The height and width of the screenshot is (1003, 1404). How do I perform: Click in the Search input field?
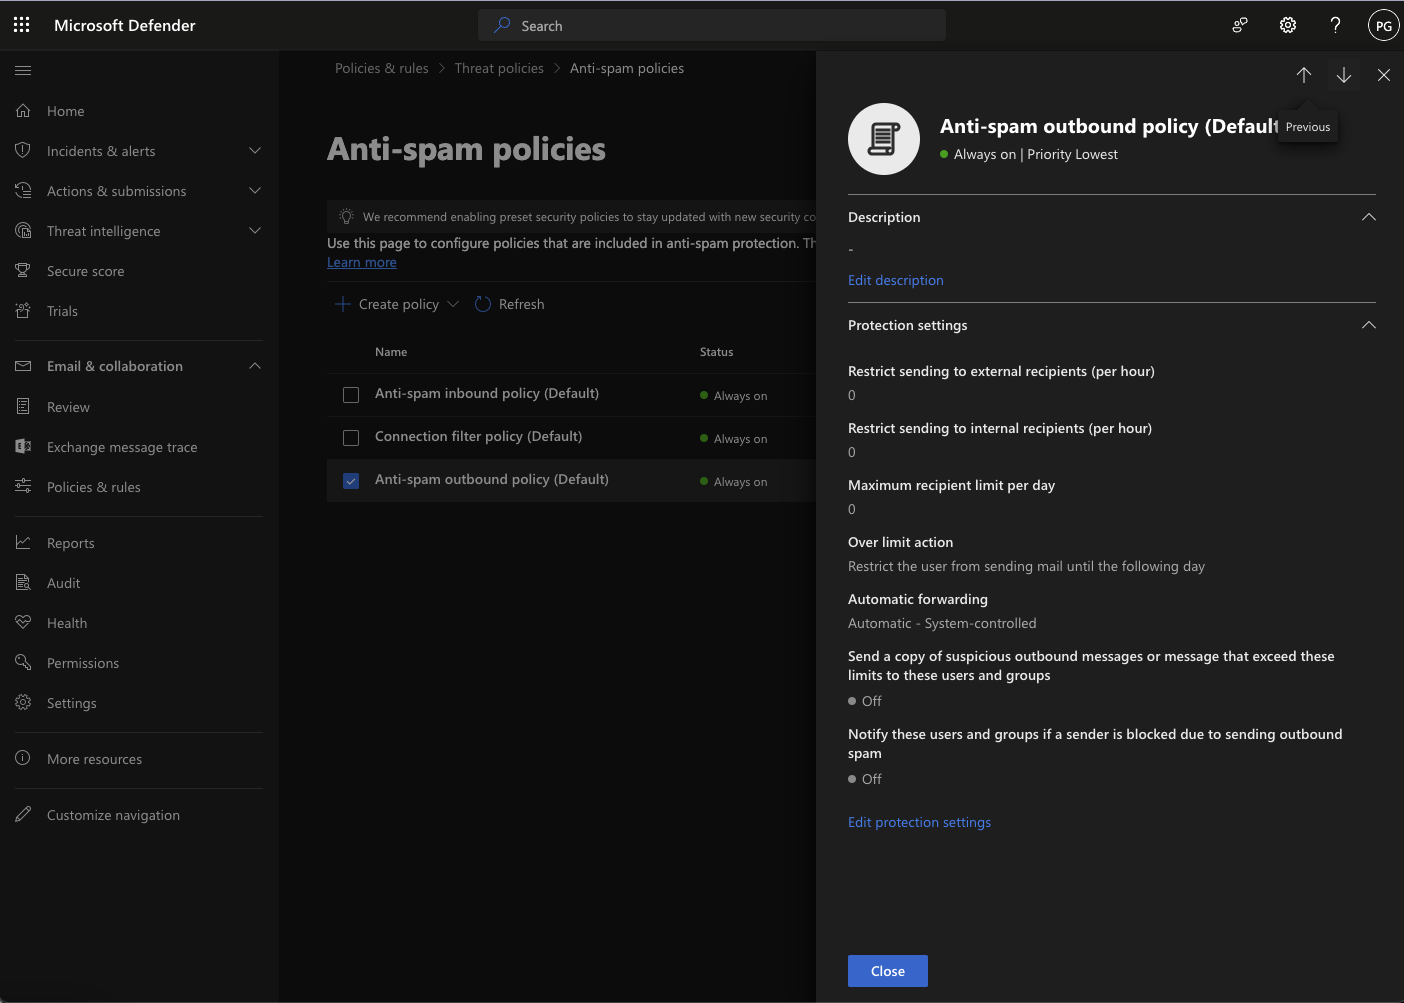coord(712,26)
